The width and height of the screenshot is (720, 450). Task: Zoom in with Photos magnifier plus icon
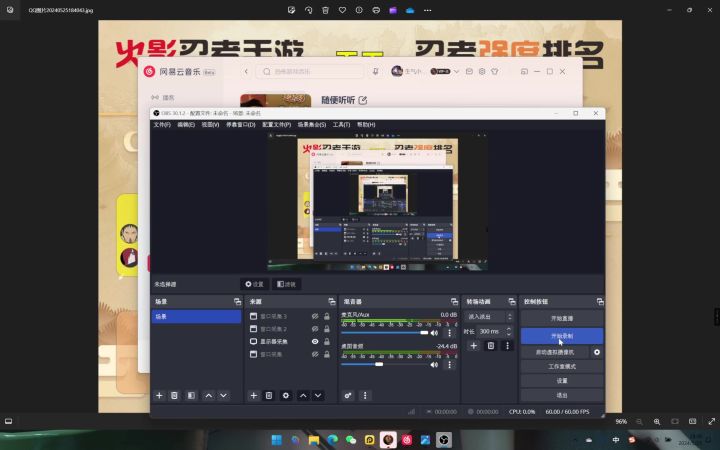[657, 422]
